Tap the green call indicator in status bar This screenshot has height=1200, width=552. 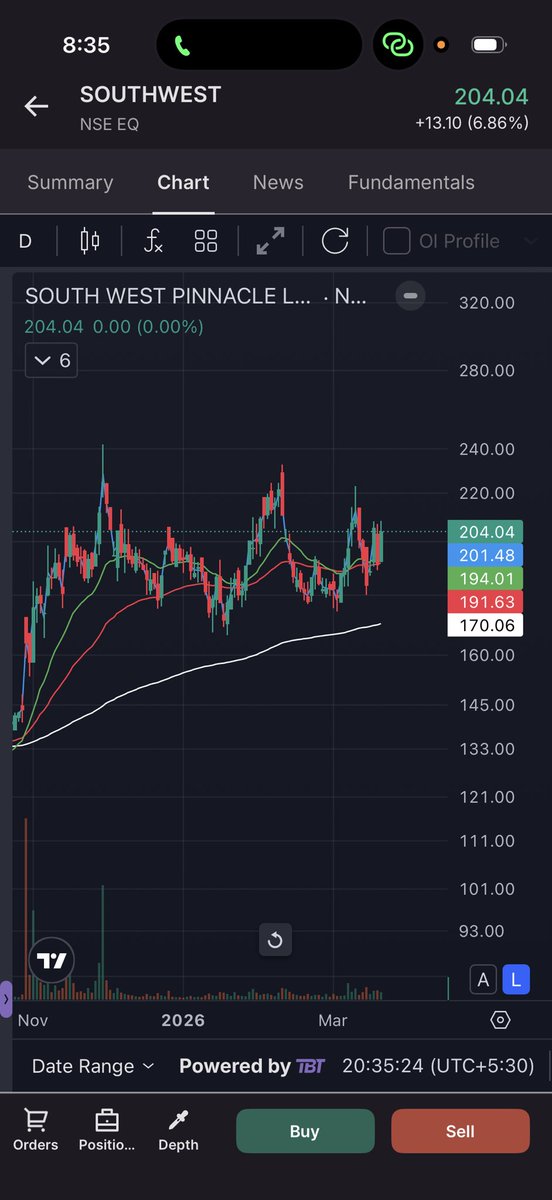(x=182, y=45)
